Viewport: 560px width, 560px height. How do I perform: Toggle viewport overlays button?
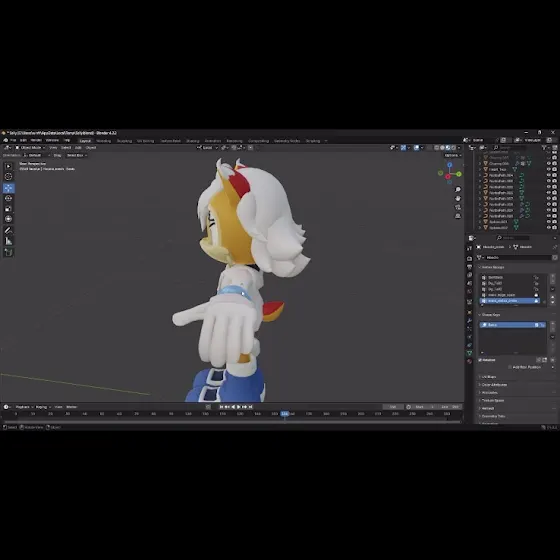(416, 148)
